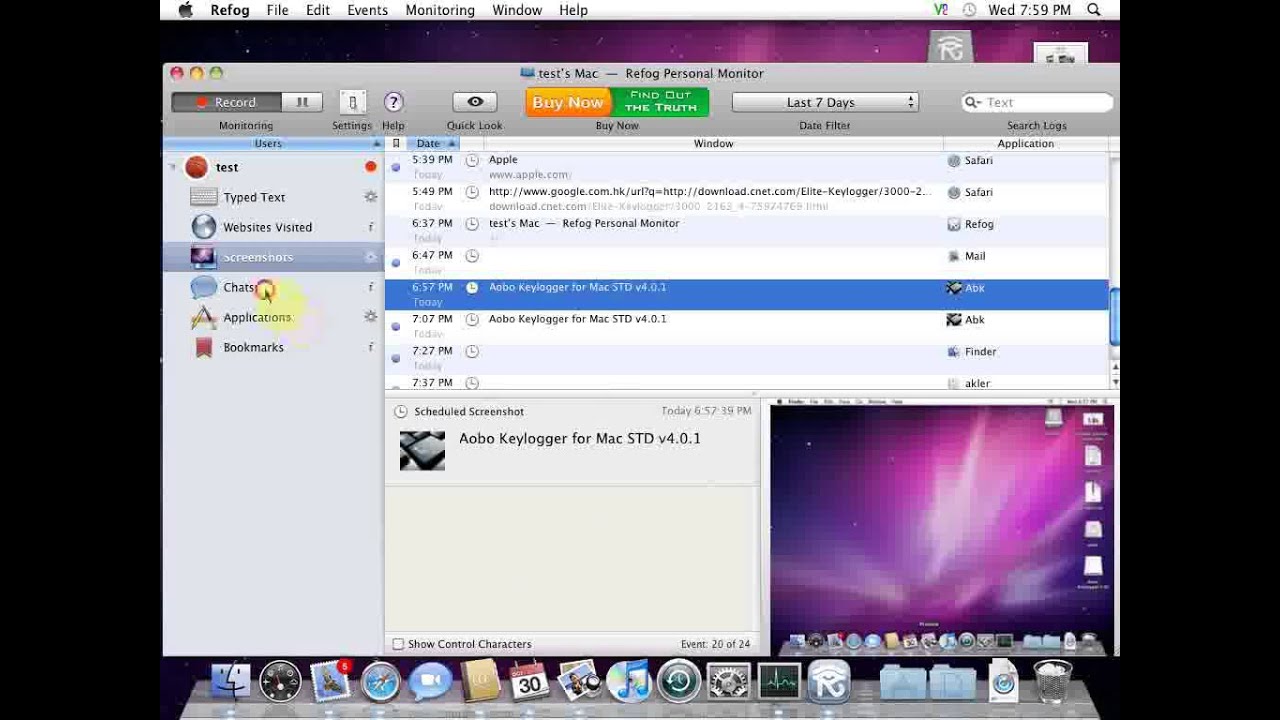
Task: Select the Websites Visited globe icon
Action: 204,227
